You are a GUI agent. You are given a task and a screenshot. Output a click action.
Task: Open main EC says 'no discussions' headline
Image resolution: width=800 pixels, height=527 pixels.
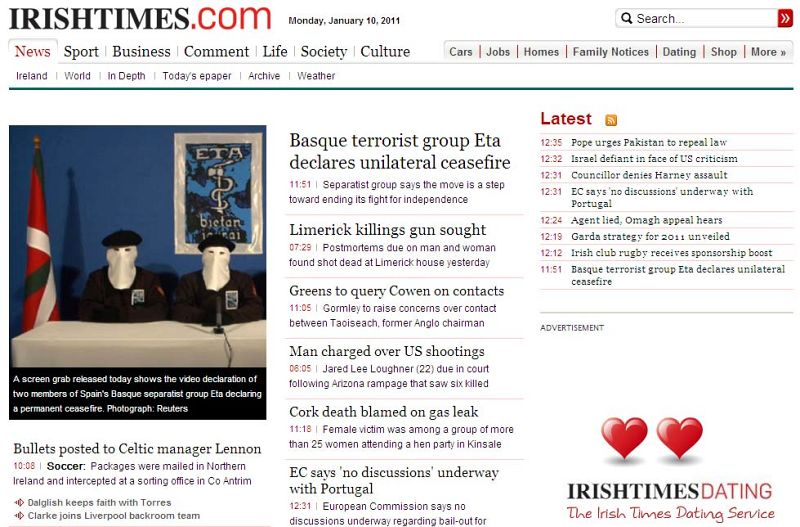[394, 481]
